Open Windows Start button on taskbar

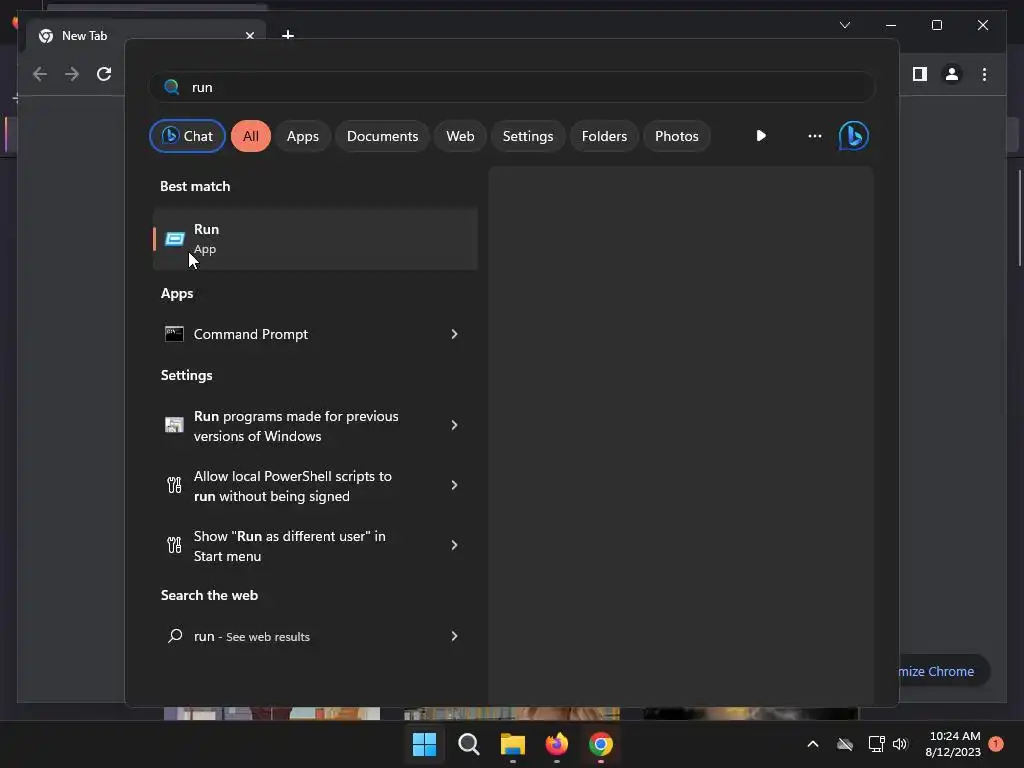click(x=424, y=744)
